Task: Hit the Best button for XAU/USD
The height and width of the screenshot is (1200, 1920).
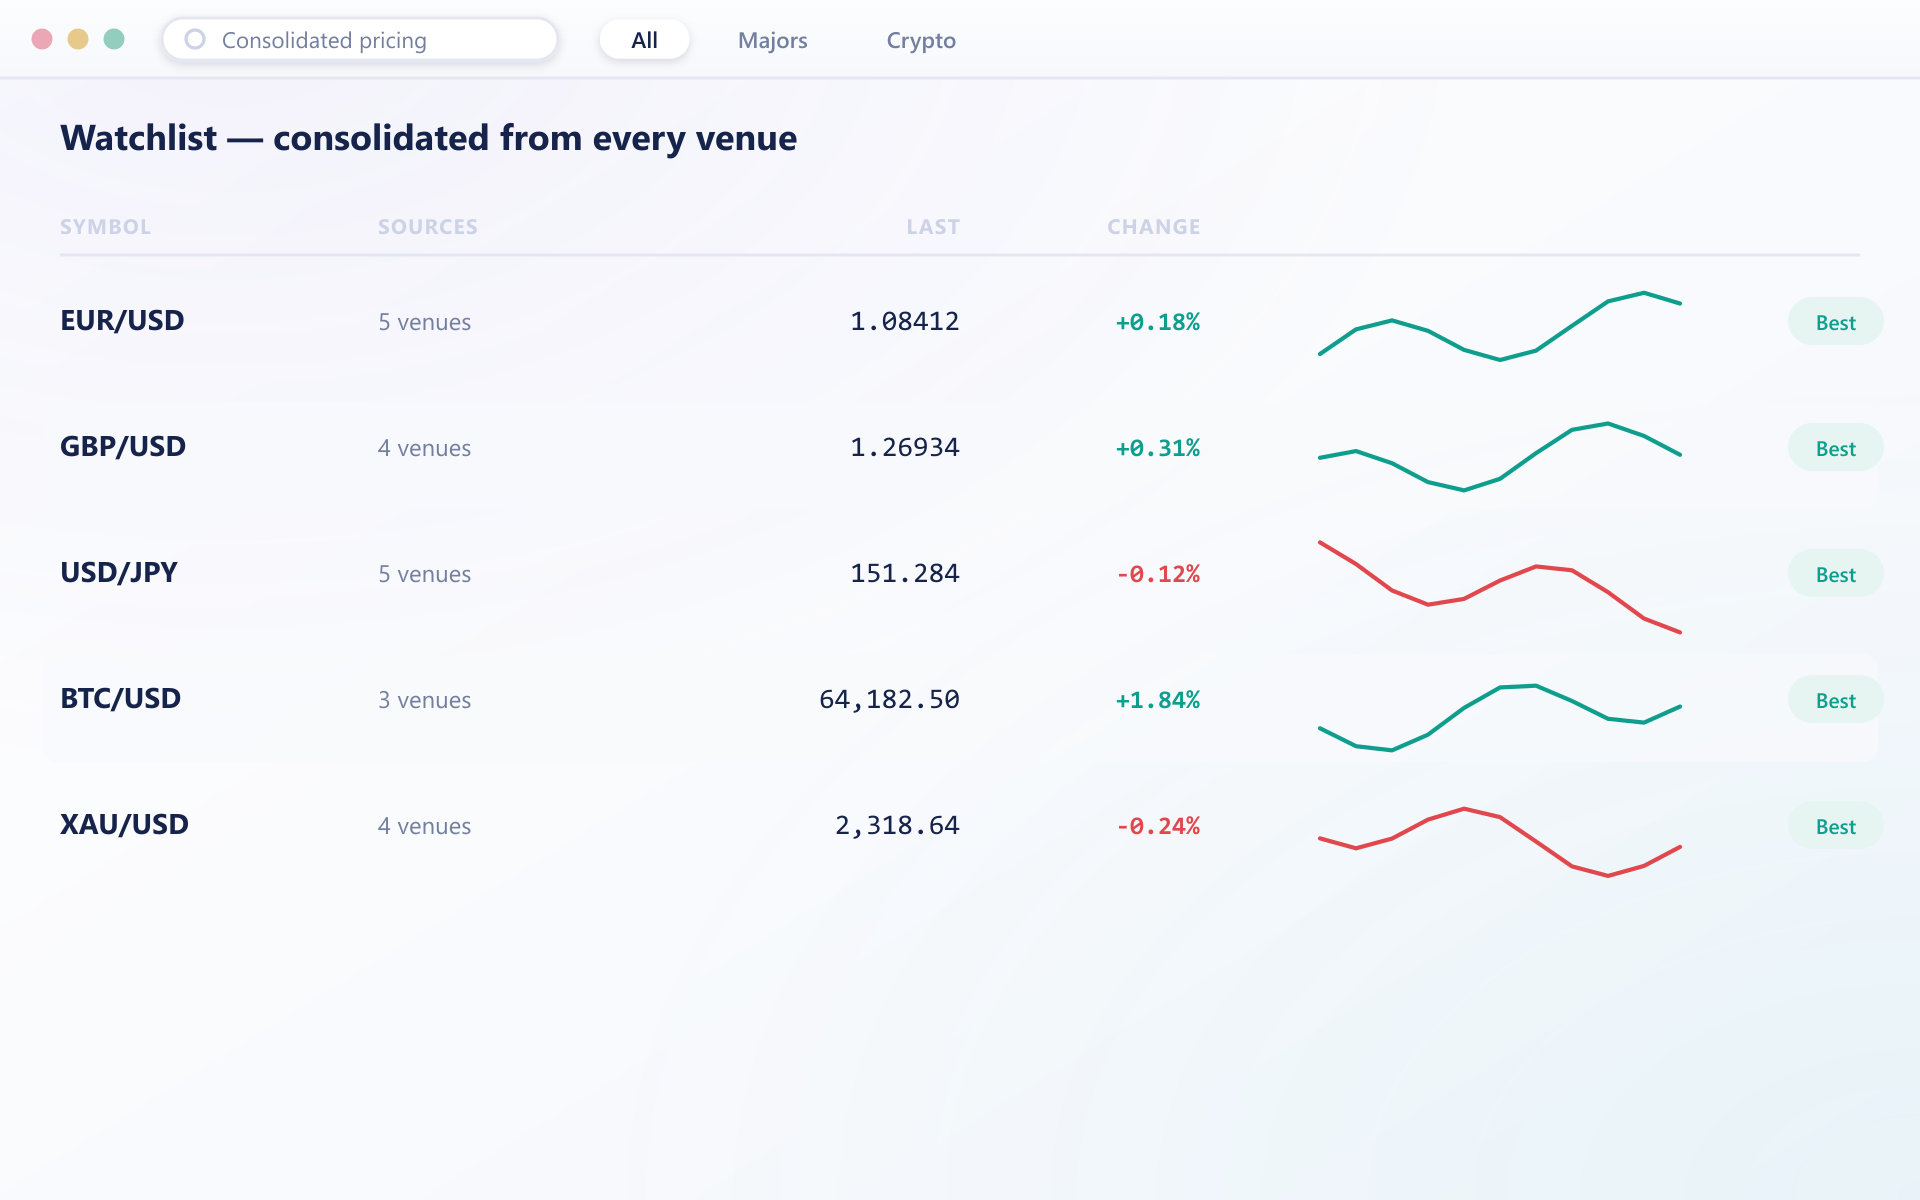Action: (x=1835, y=826)
